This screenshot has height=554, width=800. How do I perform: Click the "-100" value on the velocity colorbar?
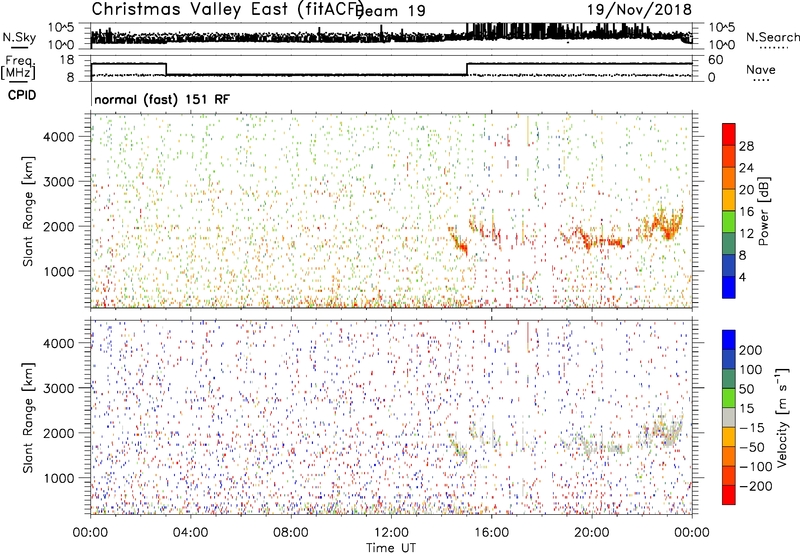(756, 467)
